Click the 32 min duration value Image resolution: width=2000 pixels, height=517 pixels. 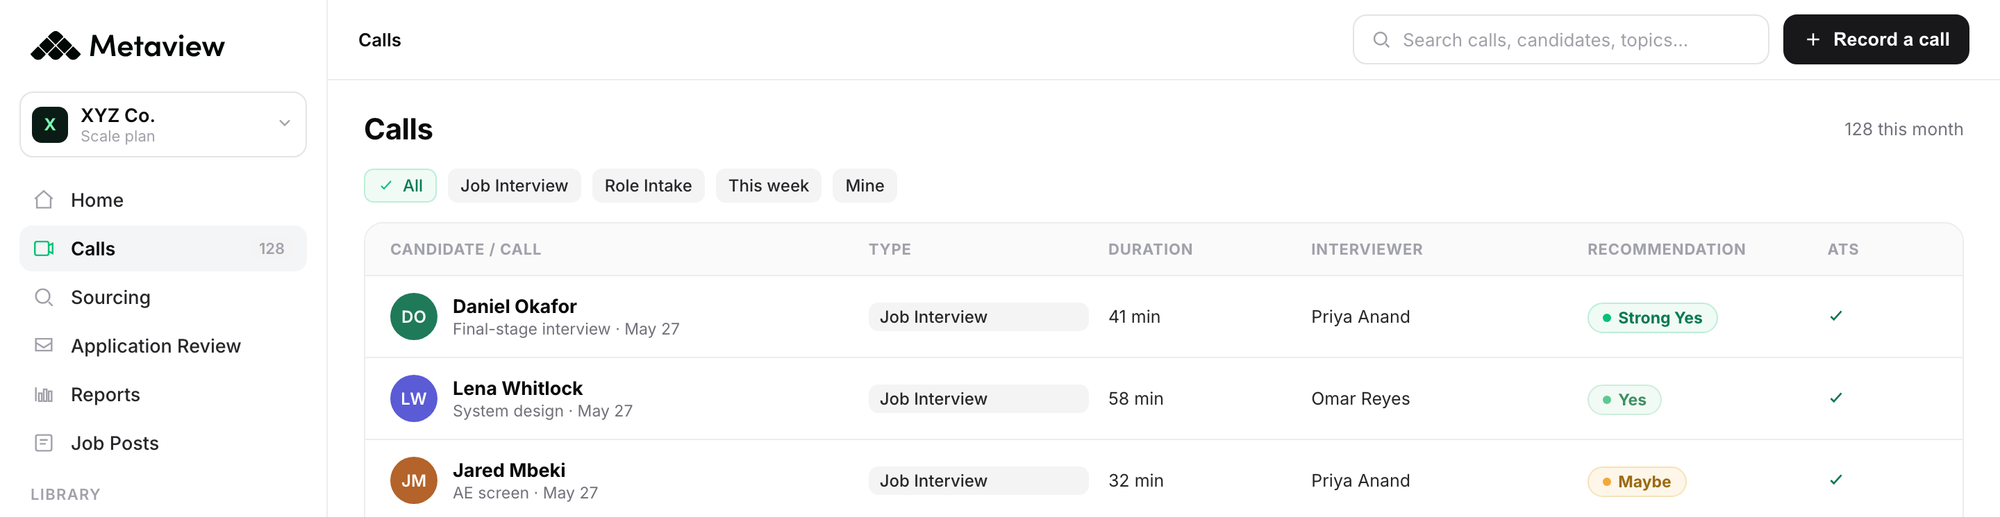coord(1136,481)
